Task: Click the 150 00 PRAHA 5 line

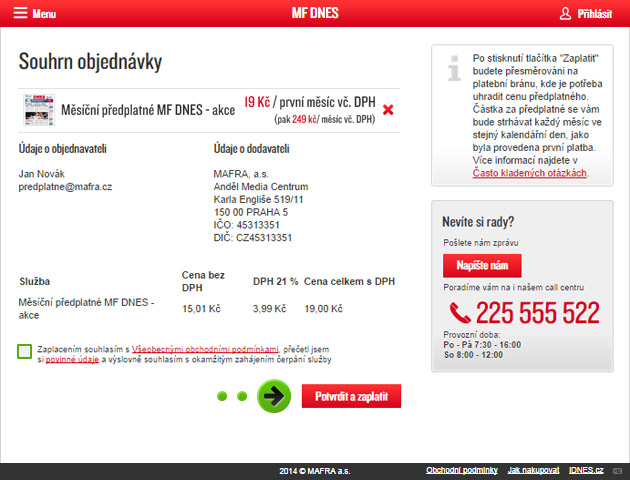Action: (251, 212)
